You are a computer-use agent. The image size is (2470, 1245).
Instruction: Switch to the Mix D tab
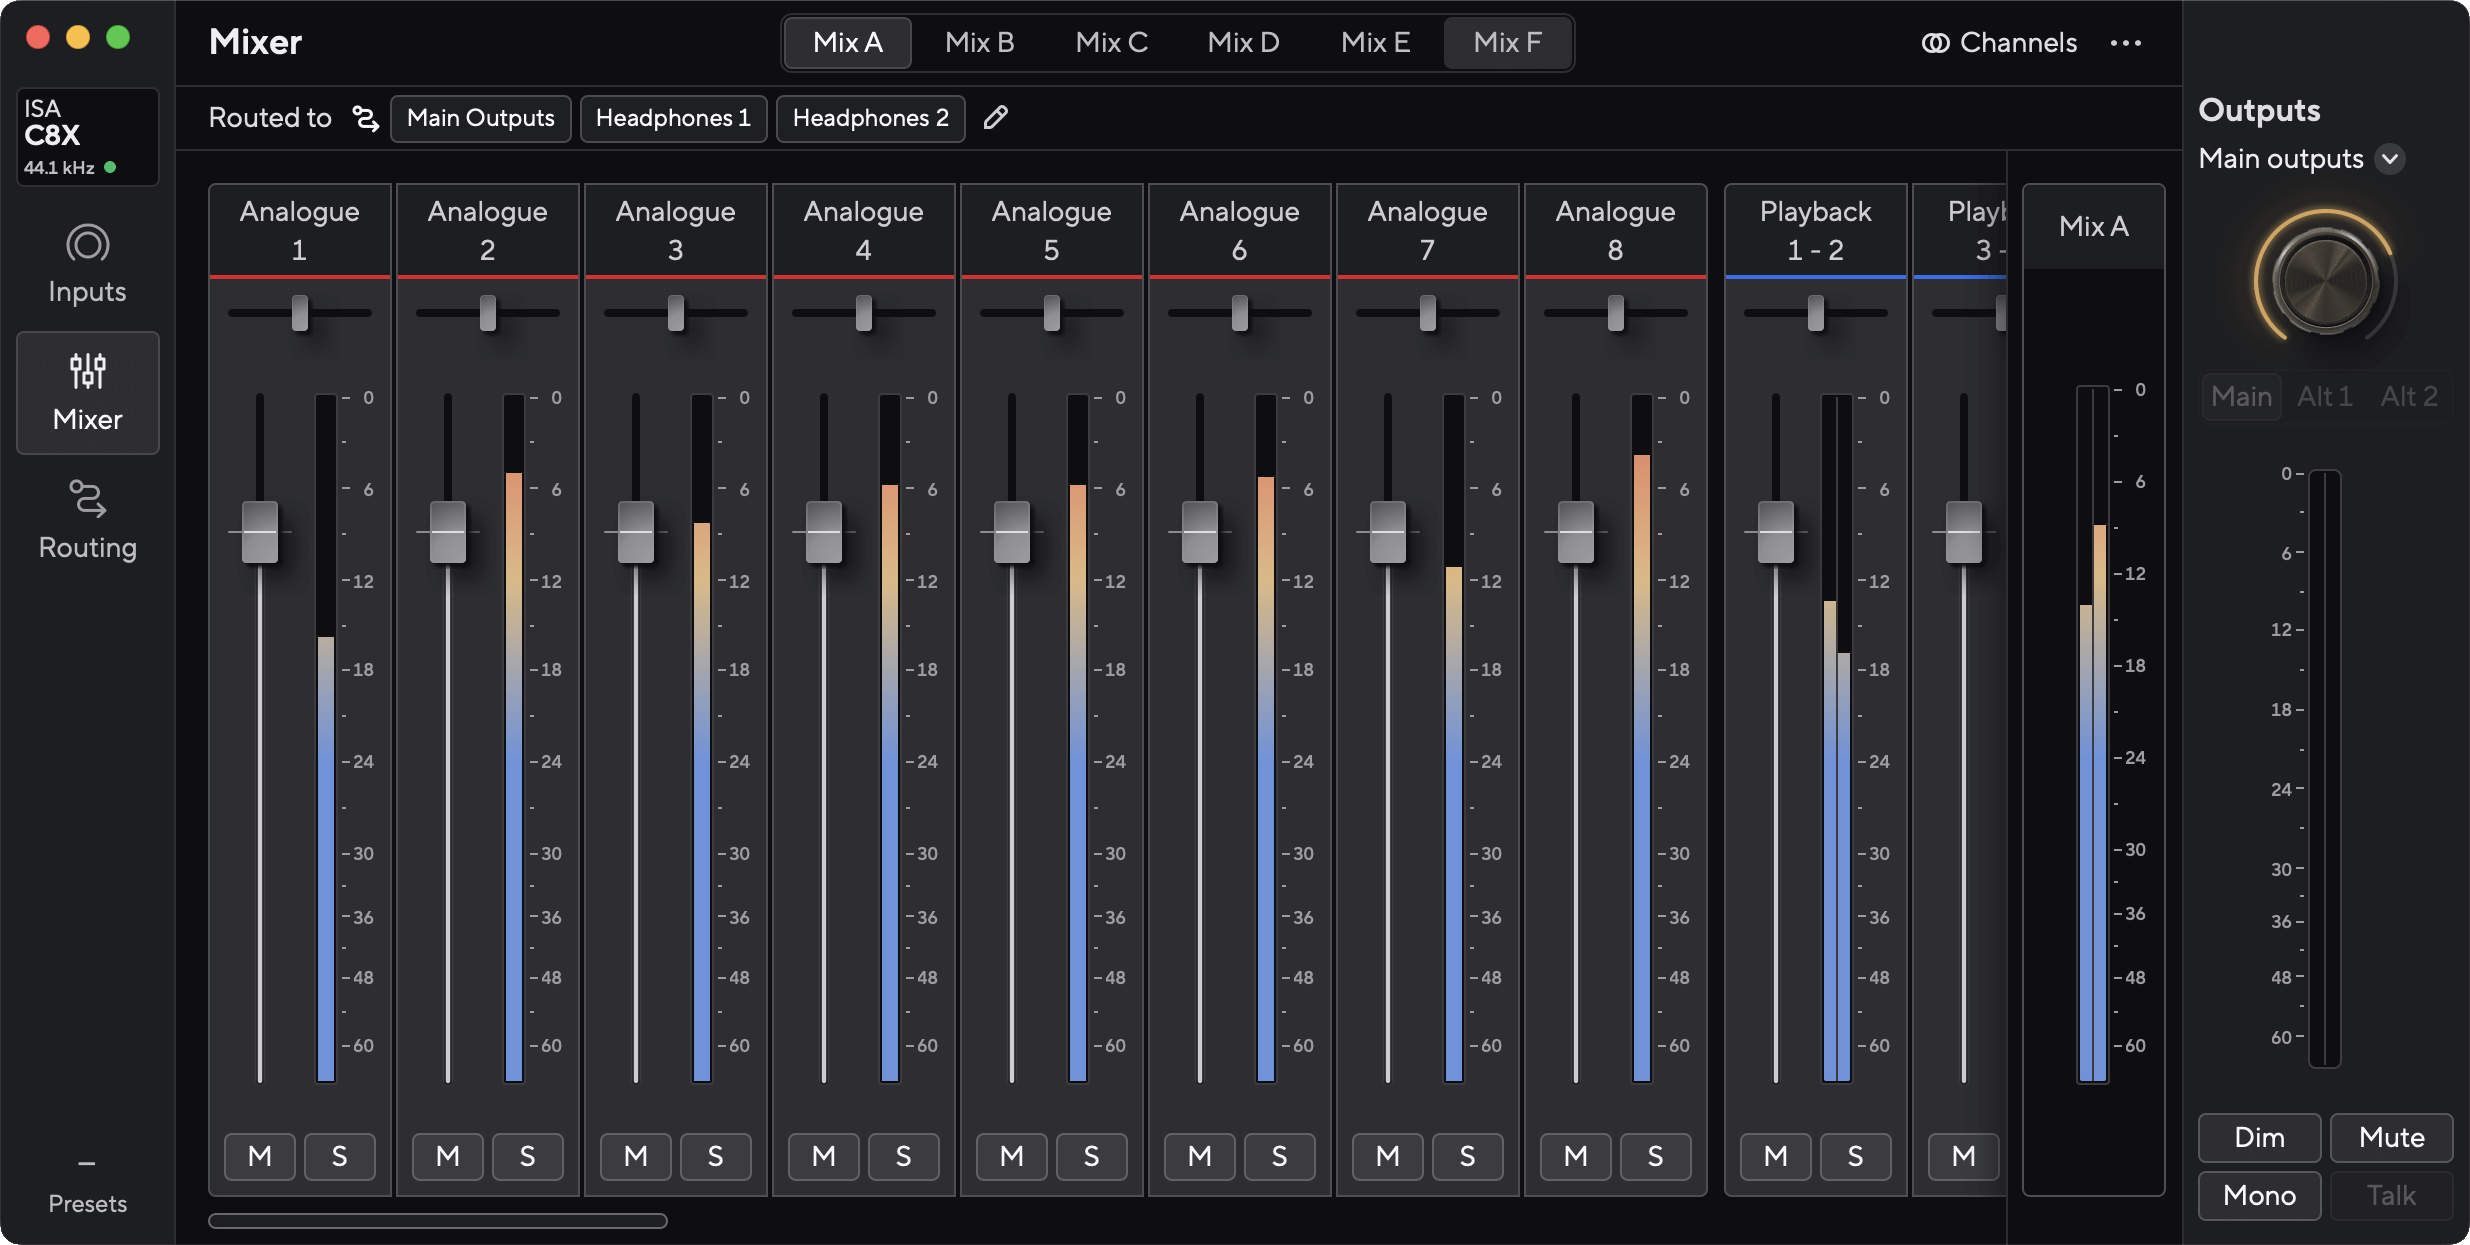pos(1244,43)
